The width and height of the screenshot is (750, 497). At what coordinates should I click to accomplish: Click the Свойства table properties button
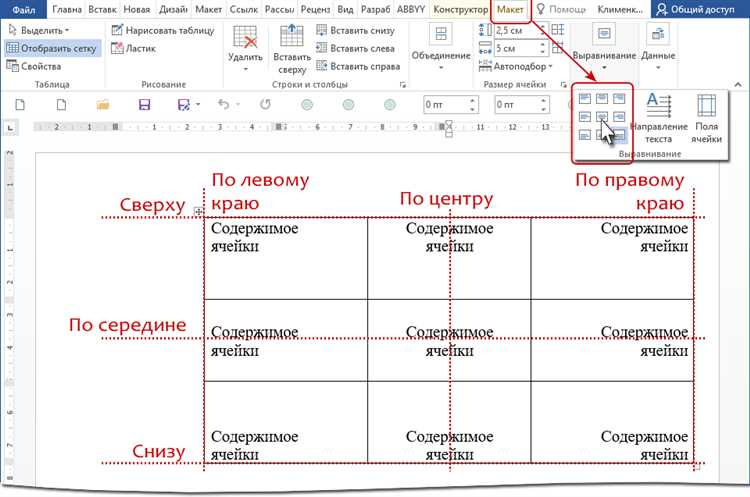[34, 66]
